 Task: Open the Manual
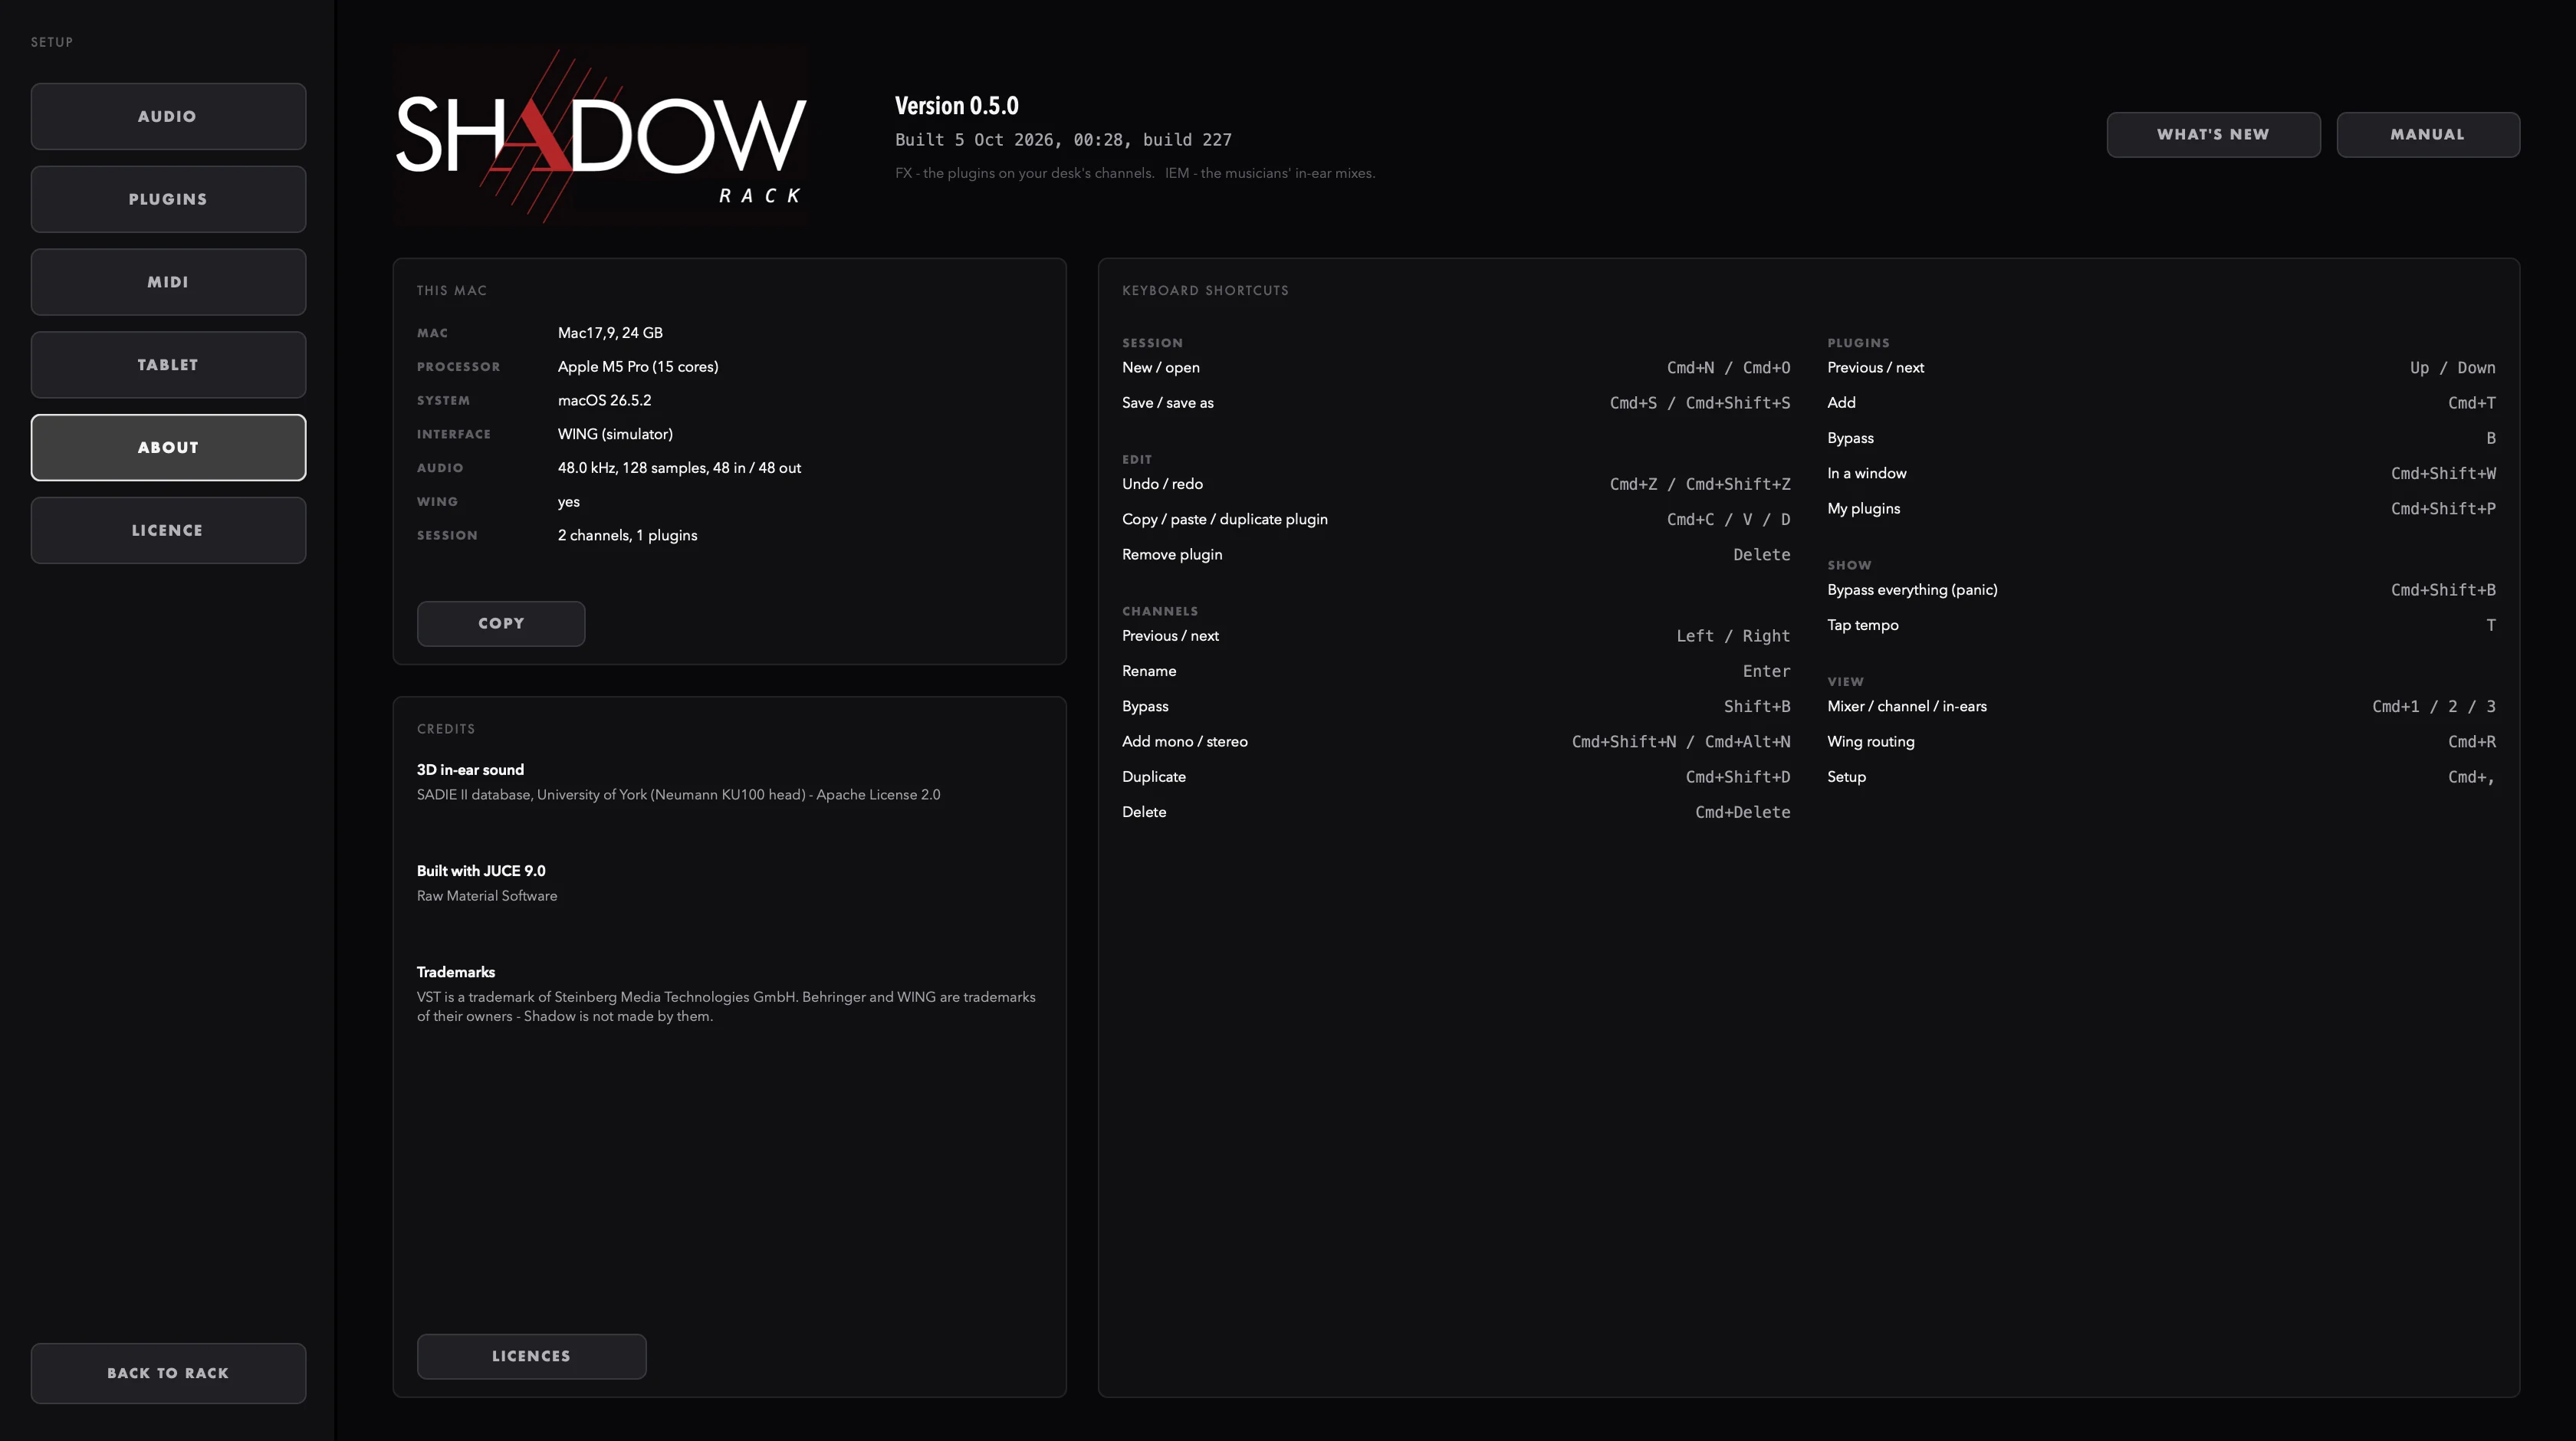pyautogui.click(x=2427, y=134)
